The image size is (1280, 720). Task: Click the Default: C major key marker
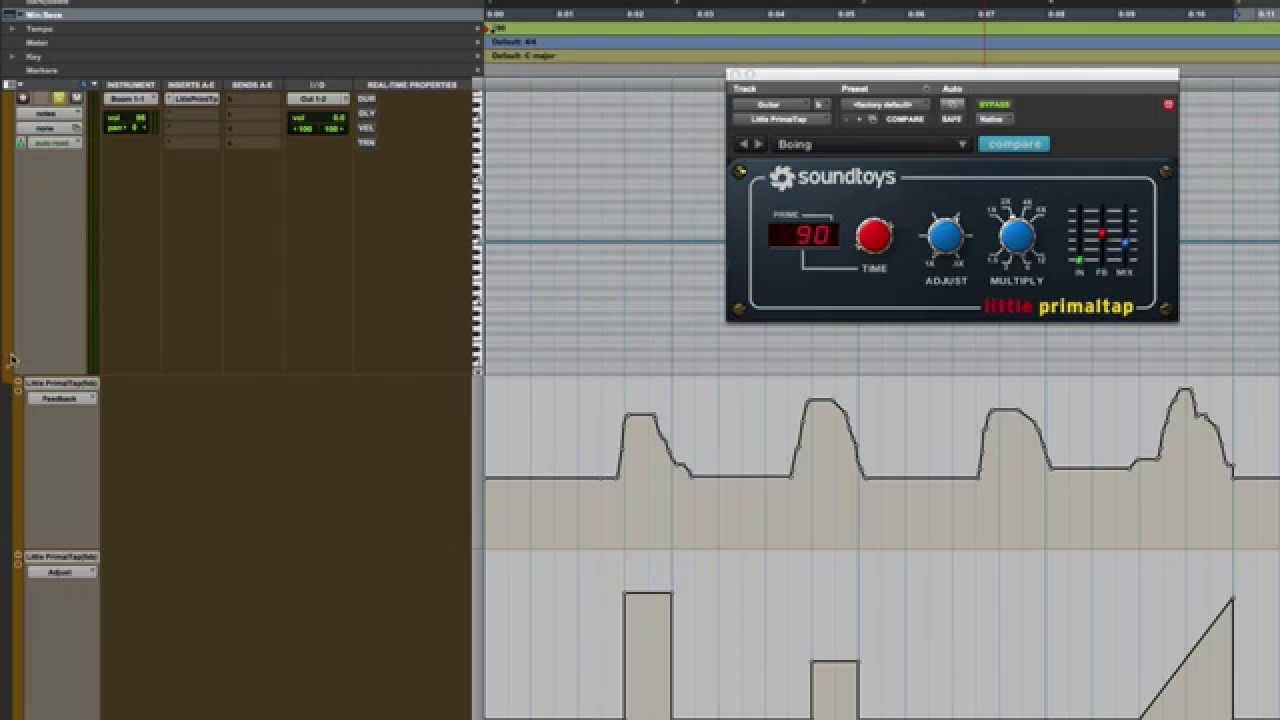click(x=524, y=57)
